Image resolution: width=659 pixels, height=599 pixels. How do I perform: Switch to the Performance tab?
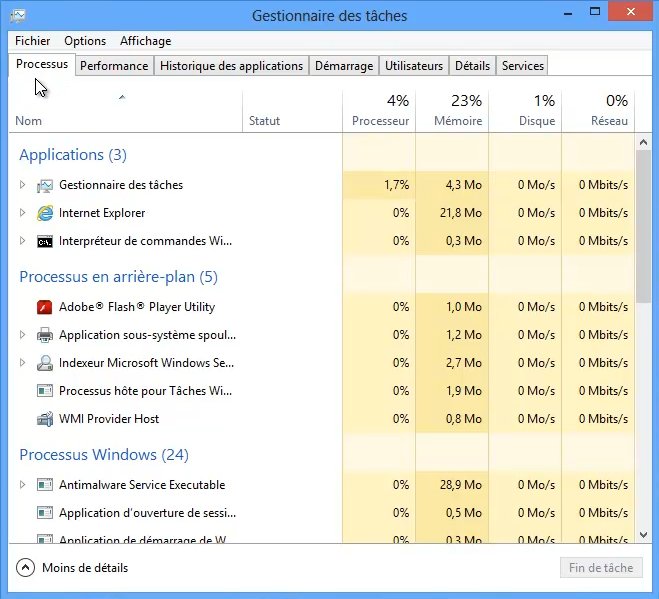[114, 66]
